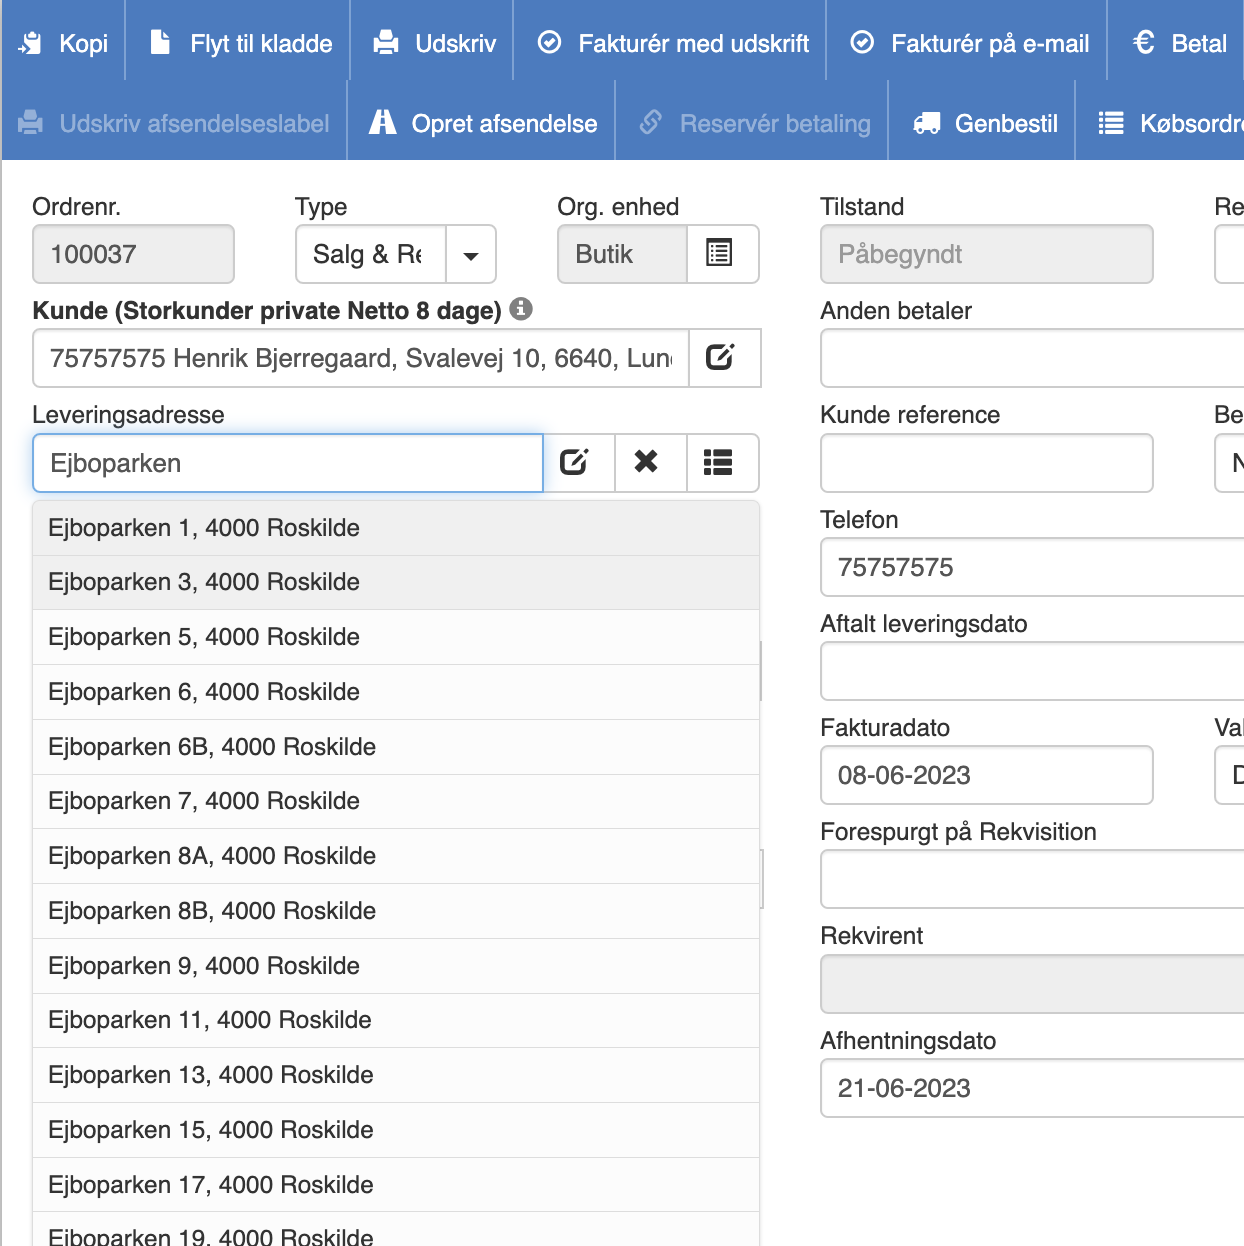Select Ejboparken 8B, 4000 Roskilde
This screenshot has height=1246, width=1244.
point(396,911)
